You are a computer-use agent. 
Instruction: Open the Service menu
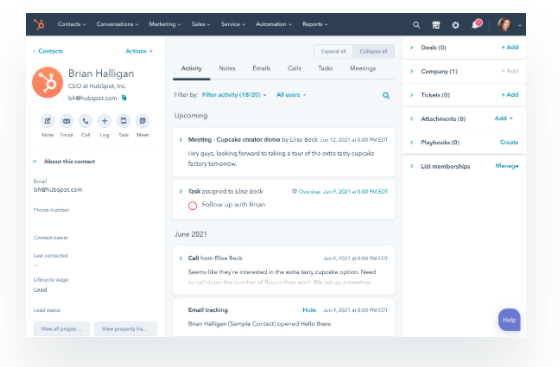pos(233,24)
